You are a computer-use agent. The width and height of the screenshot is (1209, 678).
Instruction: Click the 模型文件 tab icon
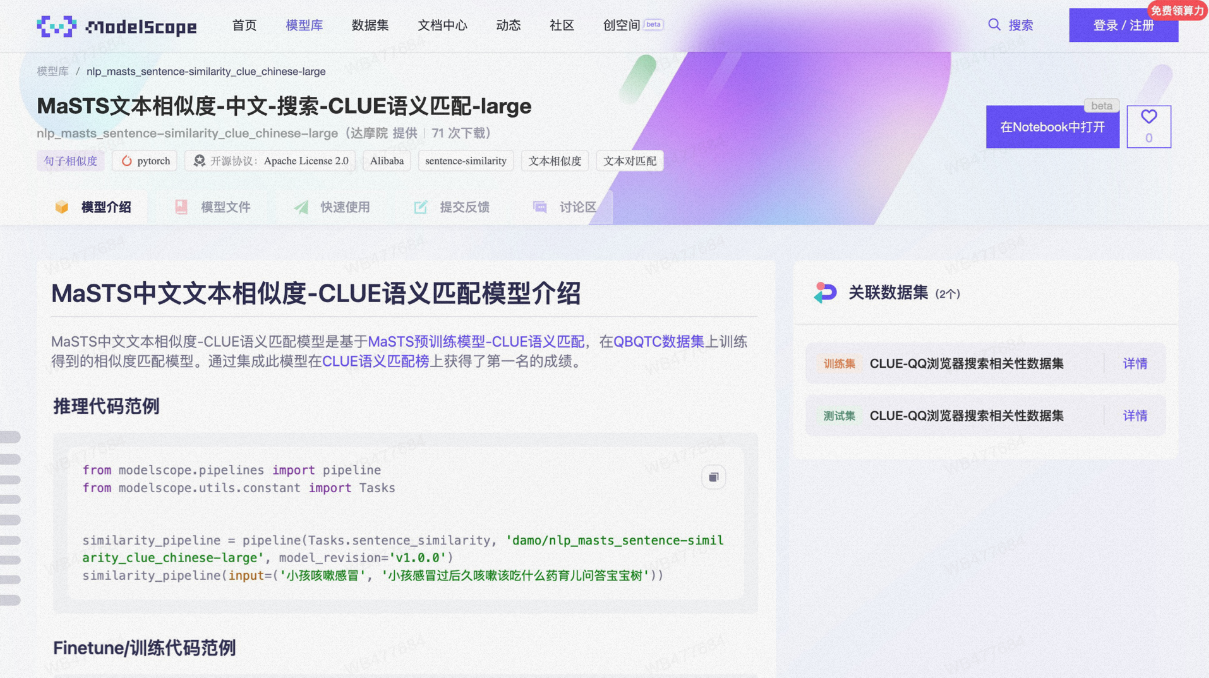pos(181,207)
